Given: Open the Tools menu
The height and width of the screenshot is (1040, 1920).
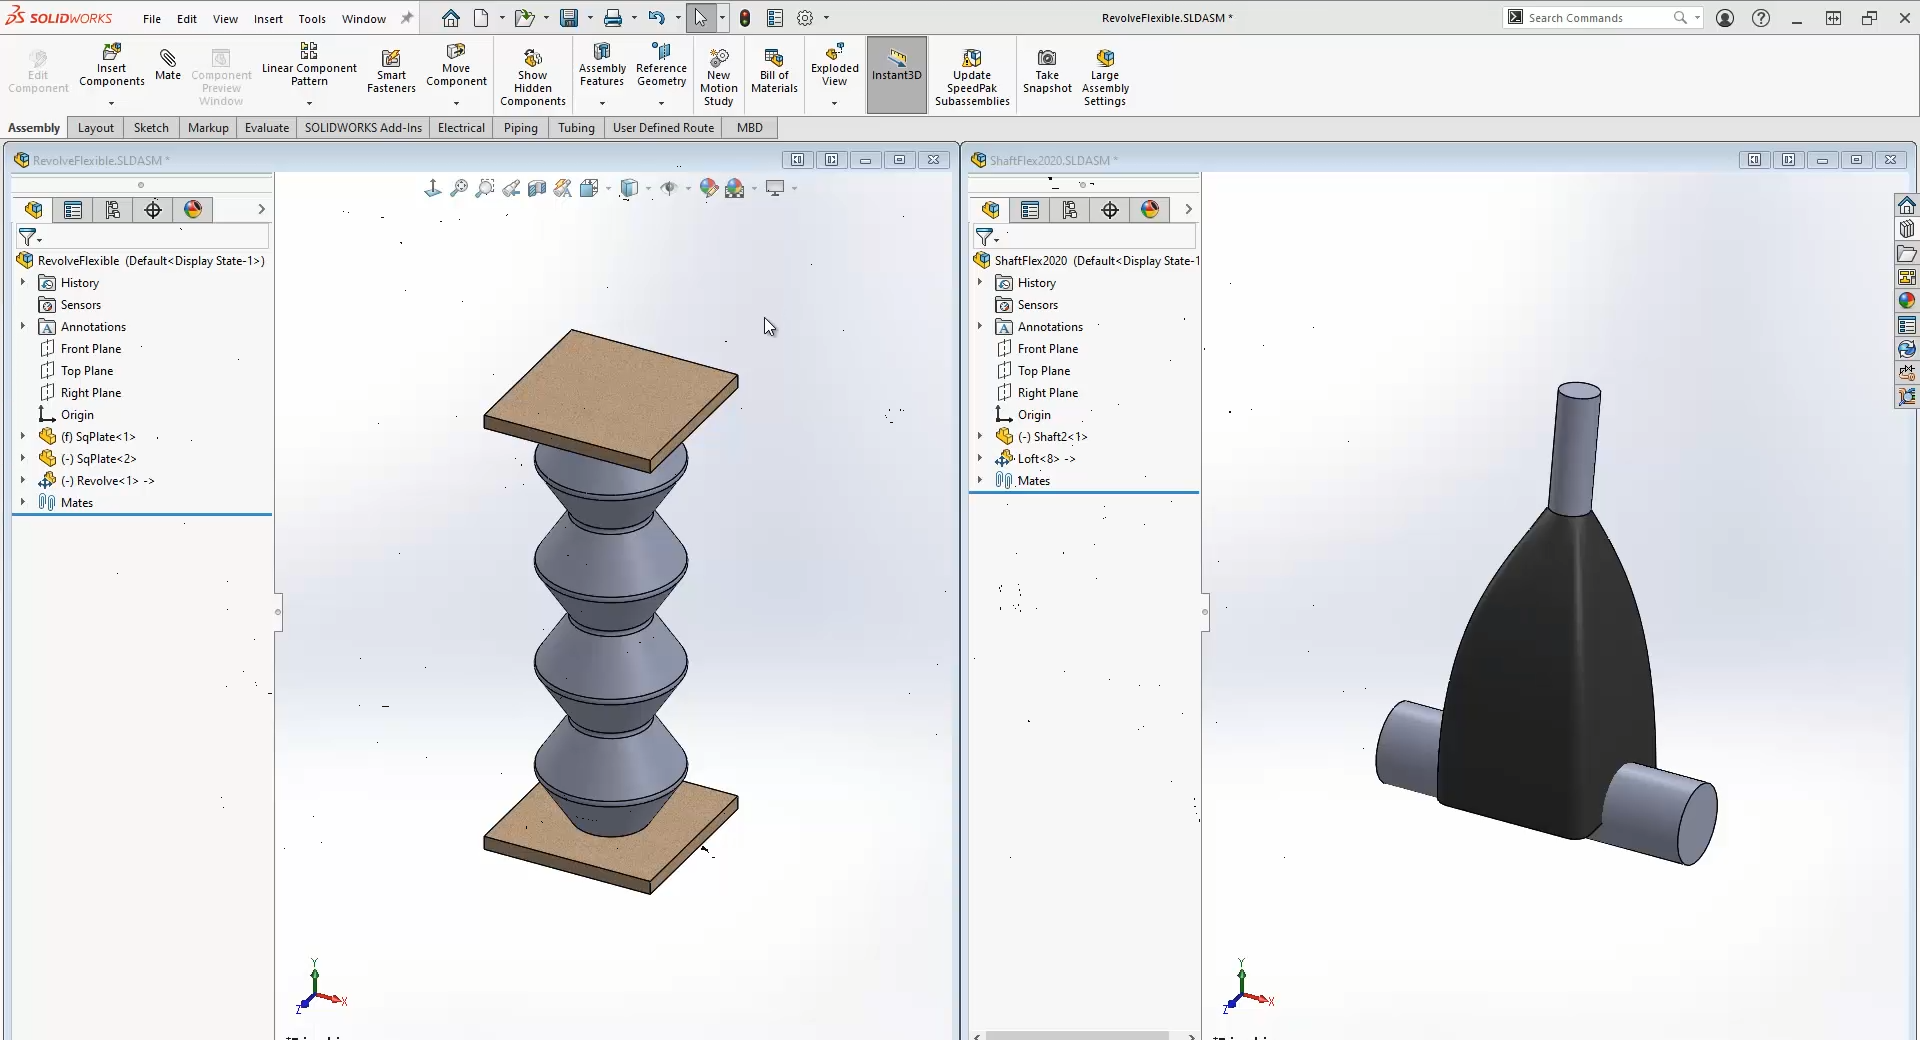Looking at the screenshot, I should point(312,18).
